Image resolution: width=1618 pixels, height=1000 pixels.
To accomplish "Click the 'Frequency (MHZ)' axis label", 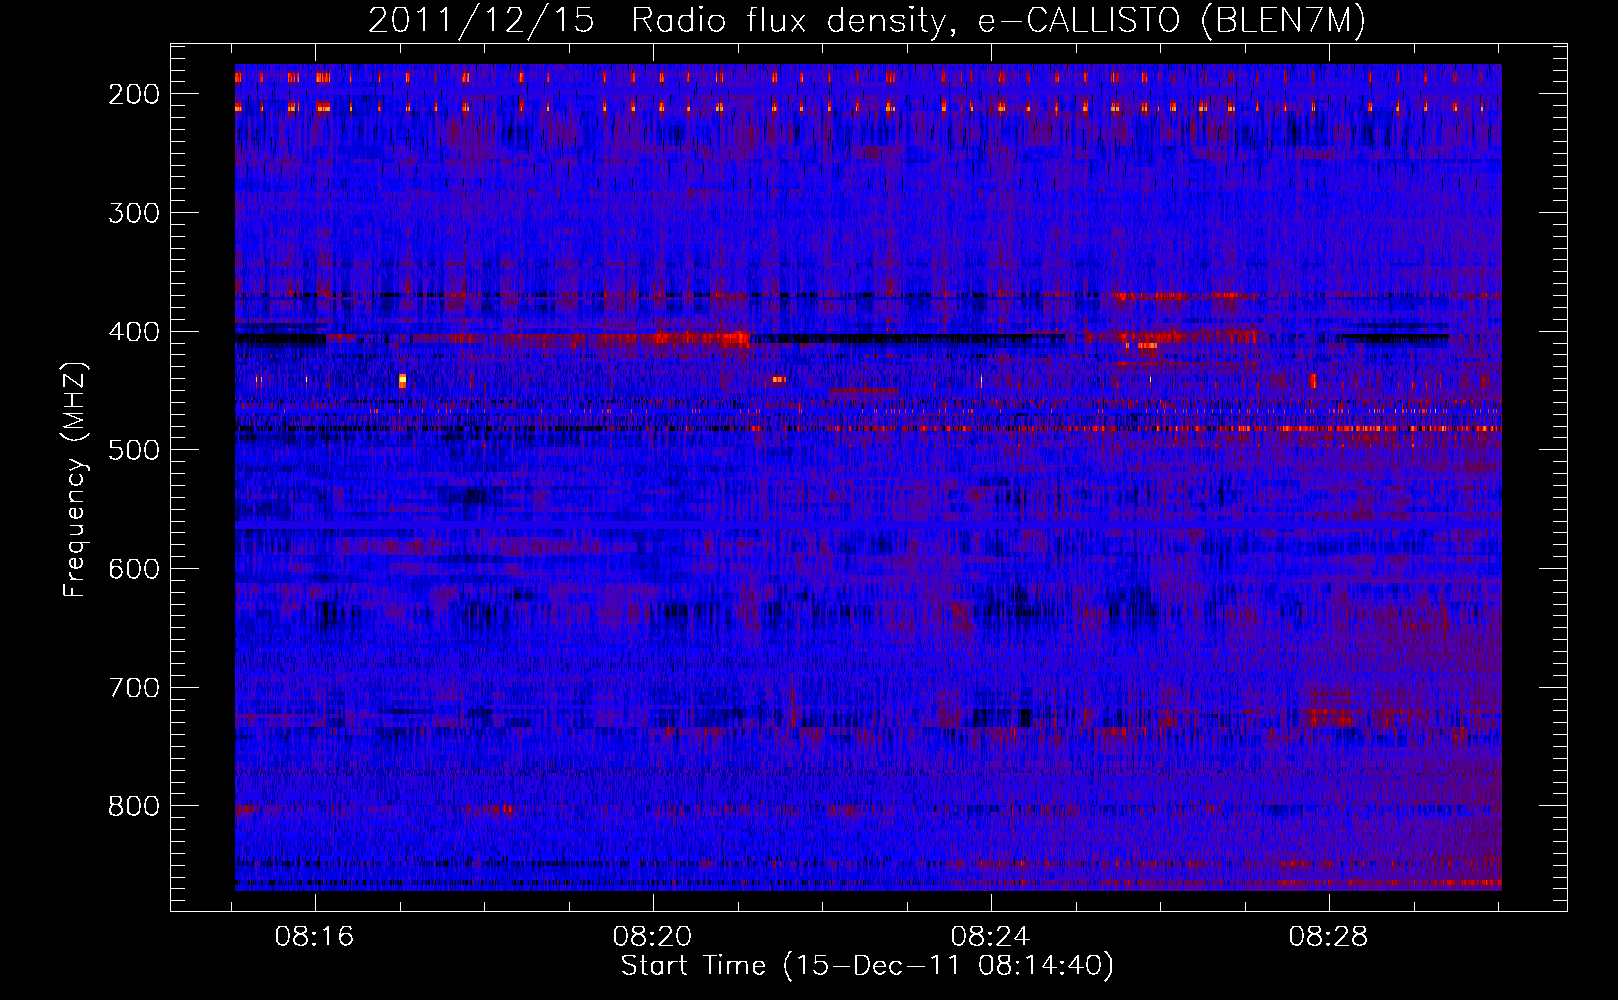I will [x=75, y=479].
